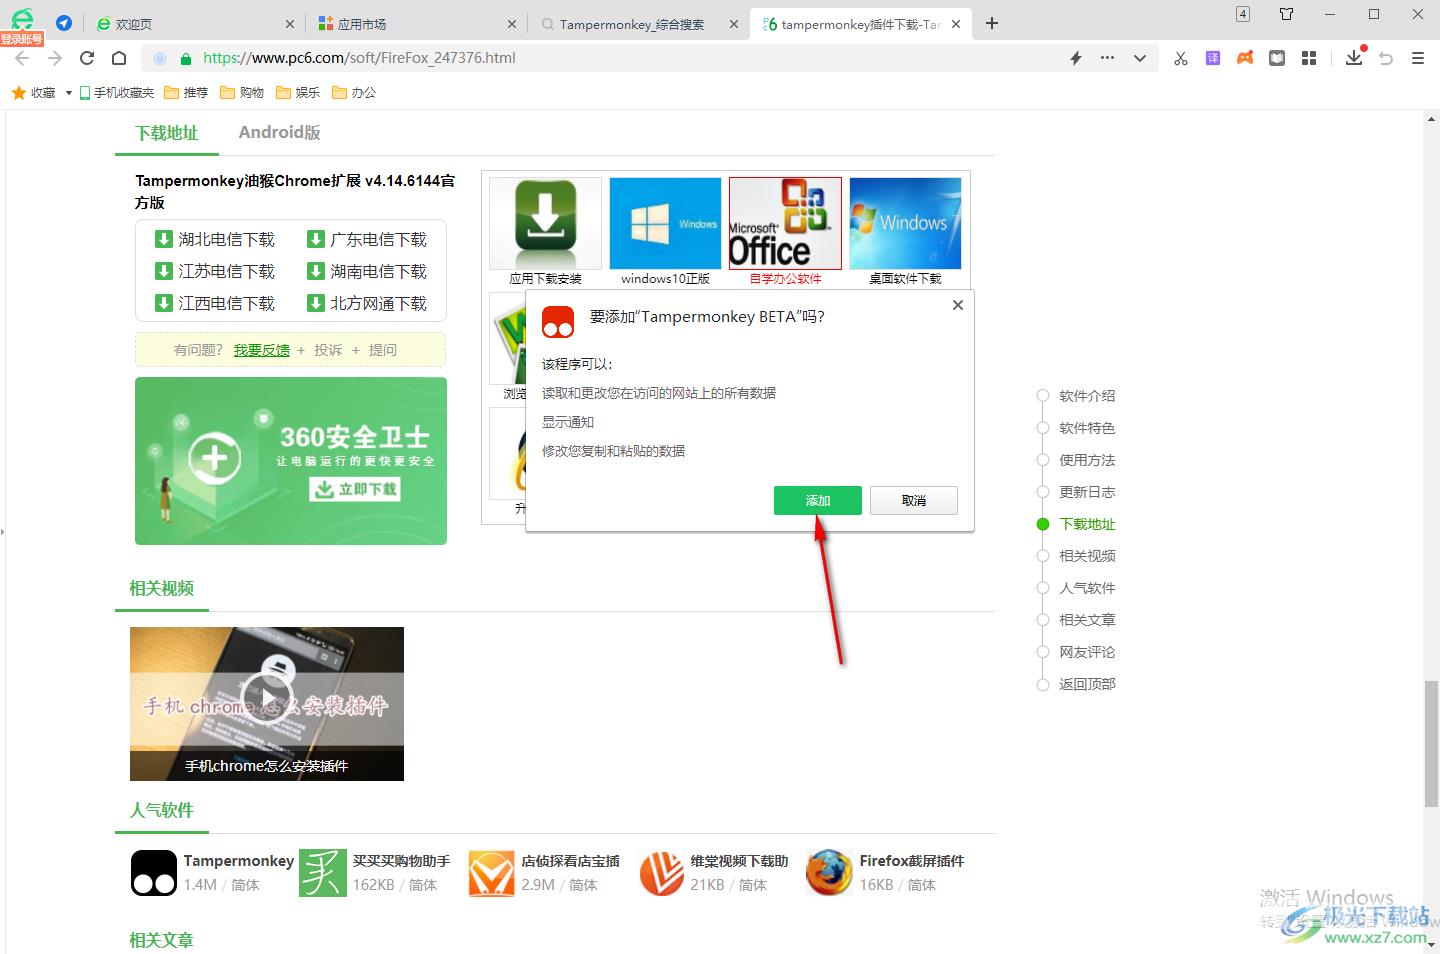Image resolution: width=1440 pixels, height=954 pixels.
Task: Open the 娱乐 bookmark folder
Action: coord(298,92)
